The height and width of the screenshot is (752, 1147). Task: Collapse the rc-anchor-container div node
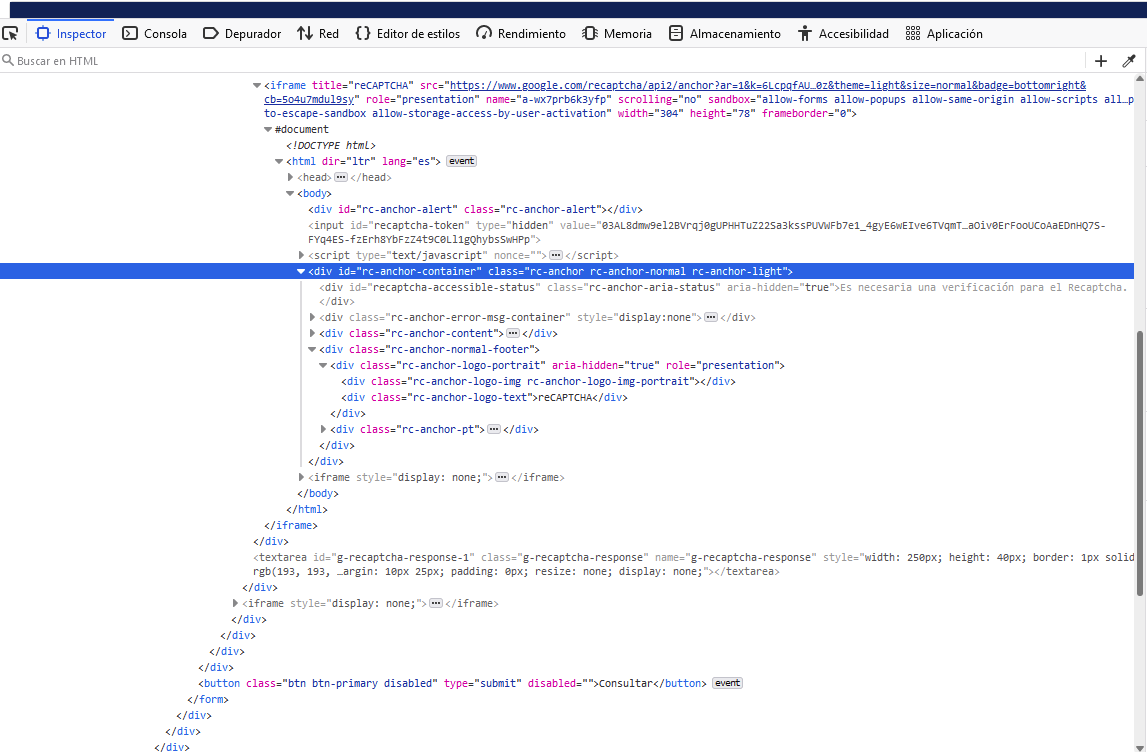pos(302,271)
